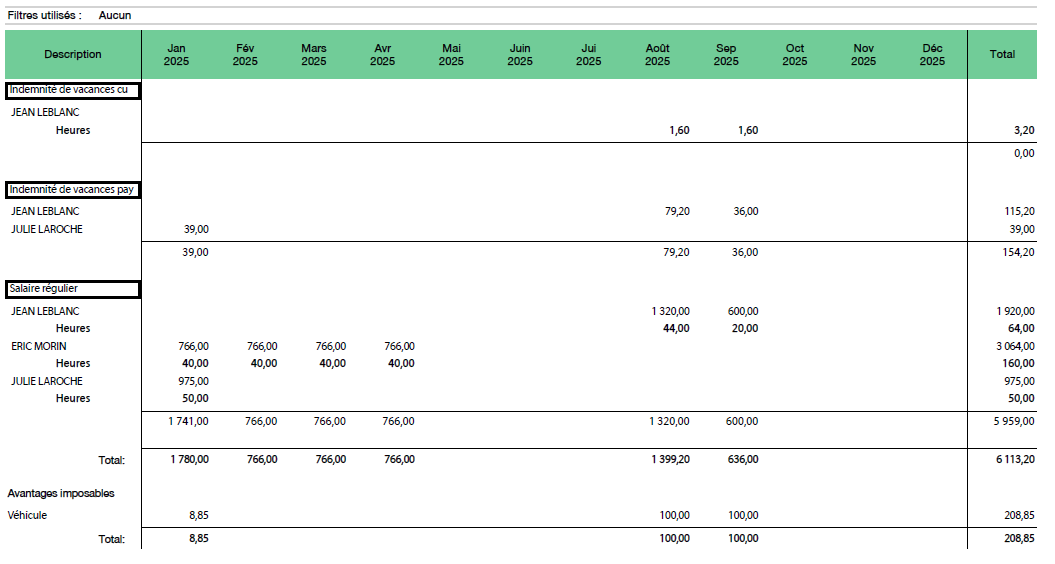The image size is (1055, 564).
Task: Click the 'Mars 2025' column header
Action: tap(314, 55)
